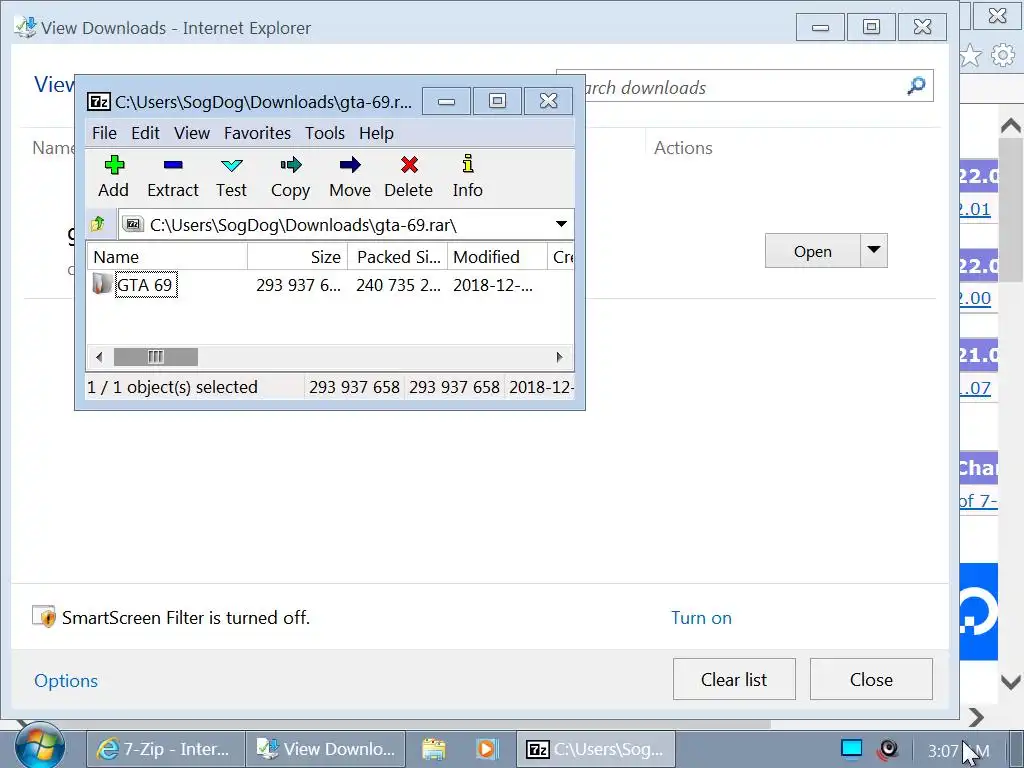Click the left scroll arrow in 7-Zip list
The width and height of the screenshot is (1024, 768).
point(99,357)
